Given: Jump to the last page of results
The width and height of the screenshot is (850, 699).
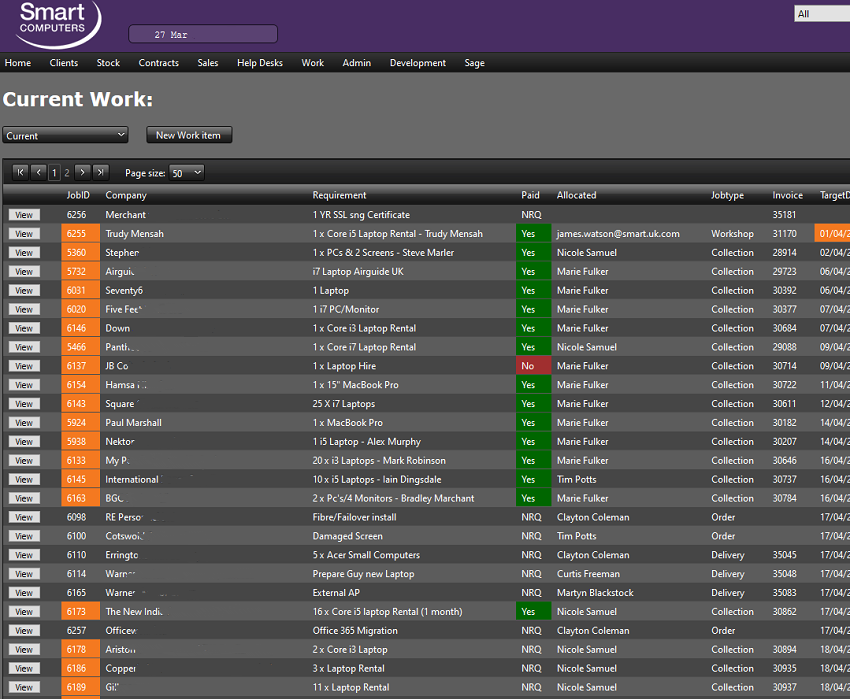Looking at the screenshot, I should coord(100,173).
